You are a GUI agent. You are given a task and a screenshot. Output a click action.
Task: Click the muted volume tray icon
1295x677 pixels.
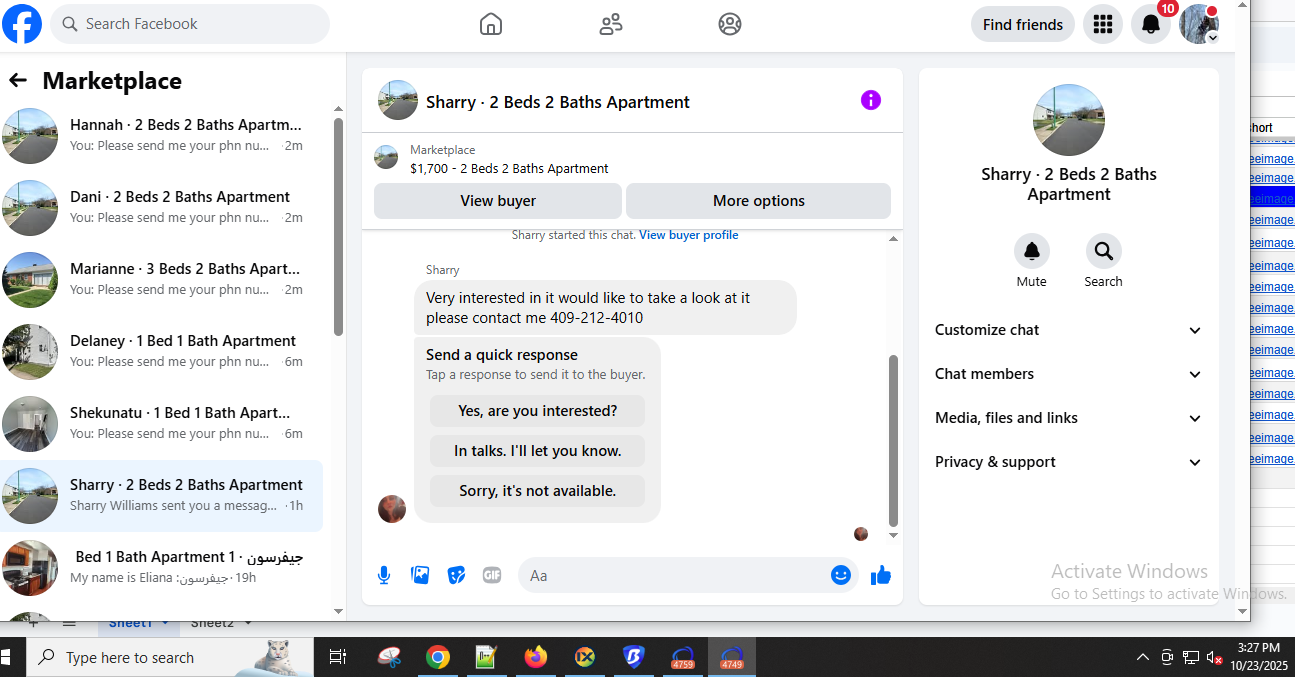coord(1215,657)
